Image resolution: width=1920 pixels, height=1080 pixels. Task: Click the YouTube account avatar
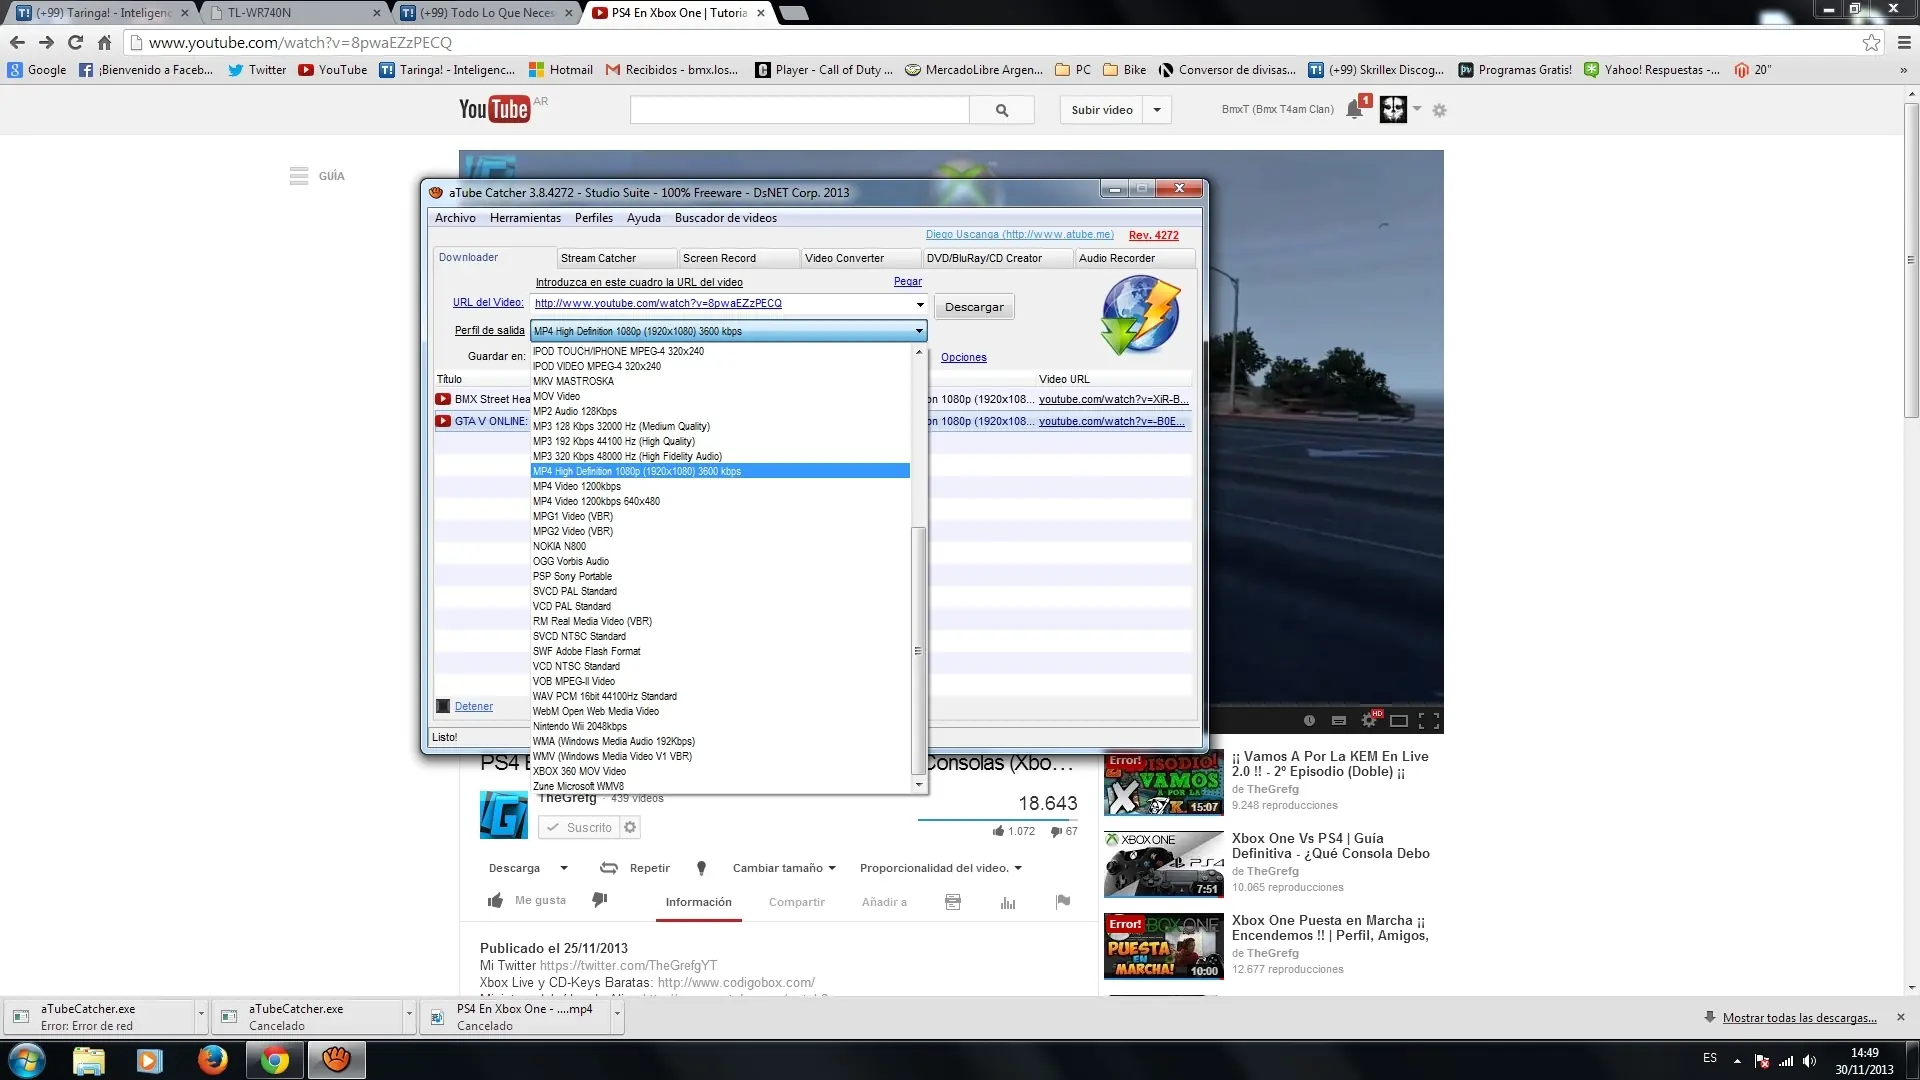[1393, 109]
